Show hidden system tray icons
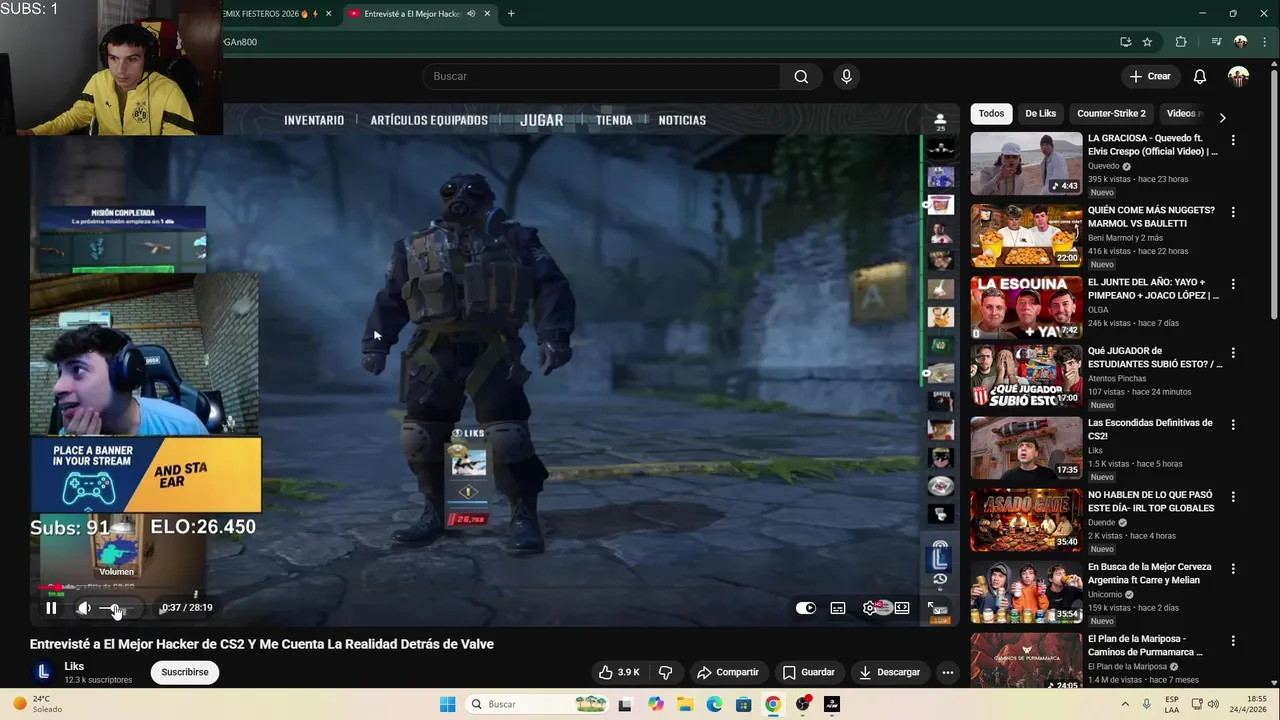The height and width of the screenshot is (720, 1280). coord(1125,704)
